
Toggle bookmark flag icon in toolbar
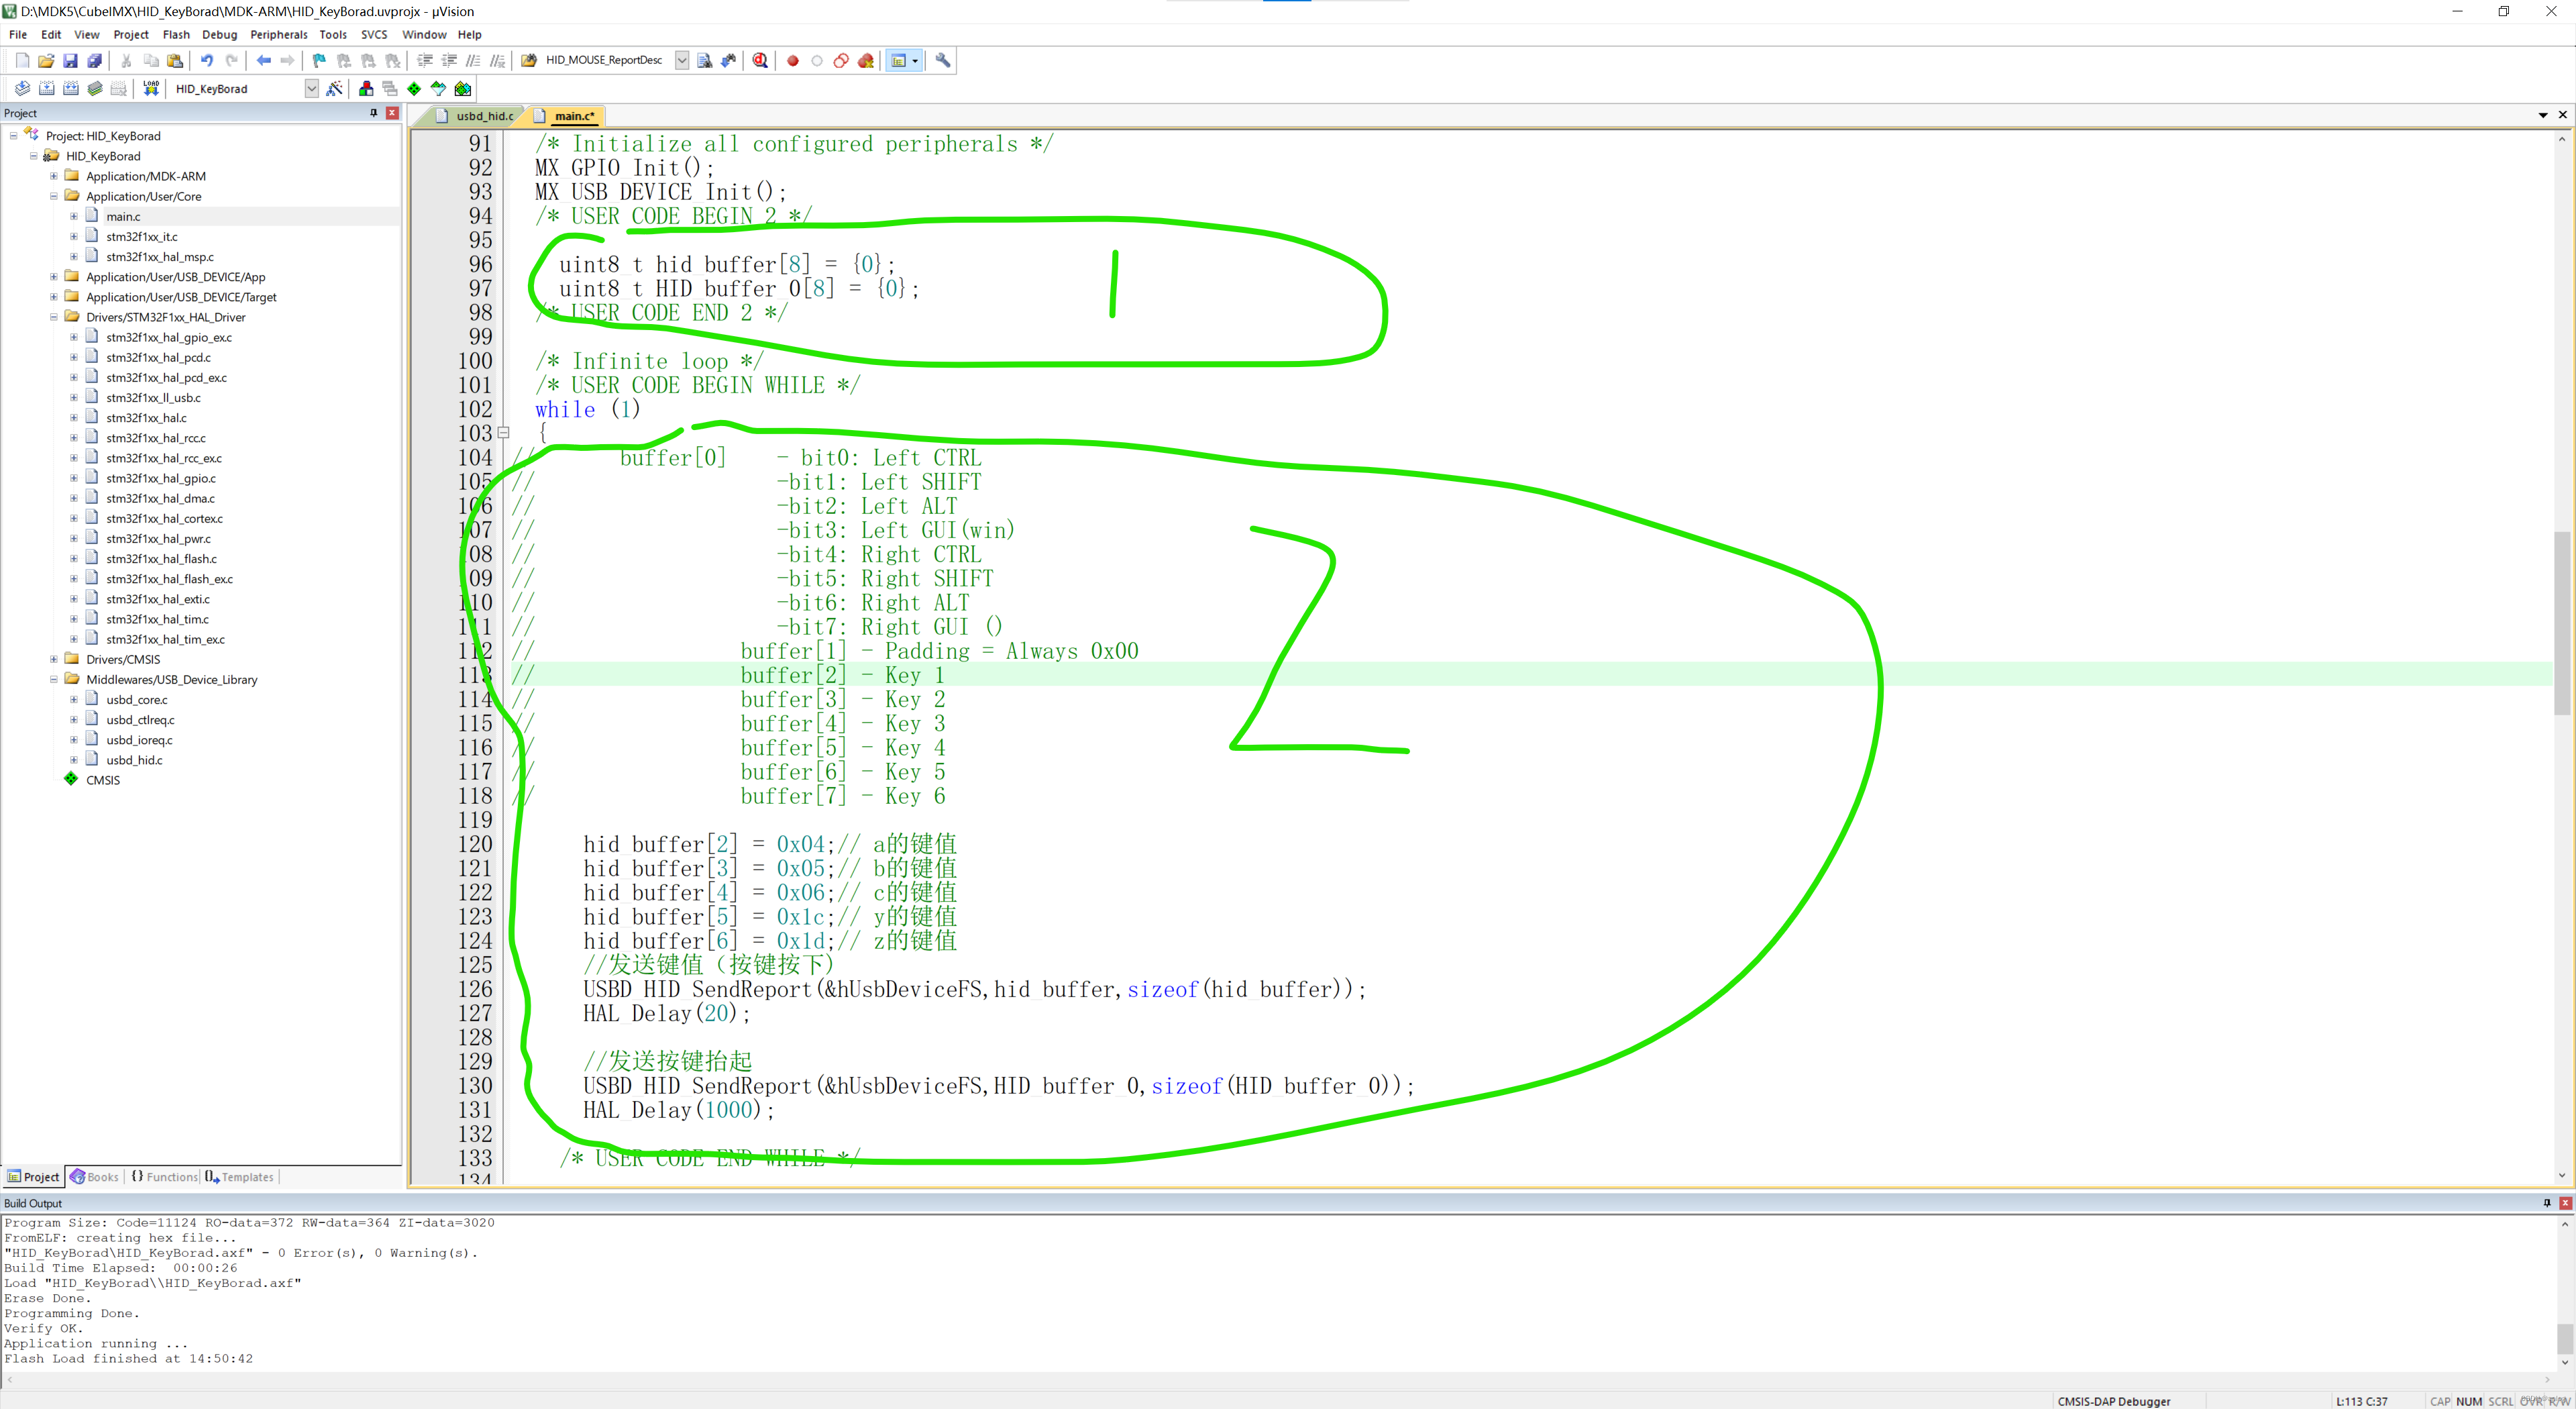point(319,61)
